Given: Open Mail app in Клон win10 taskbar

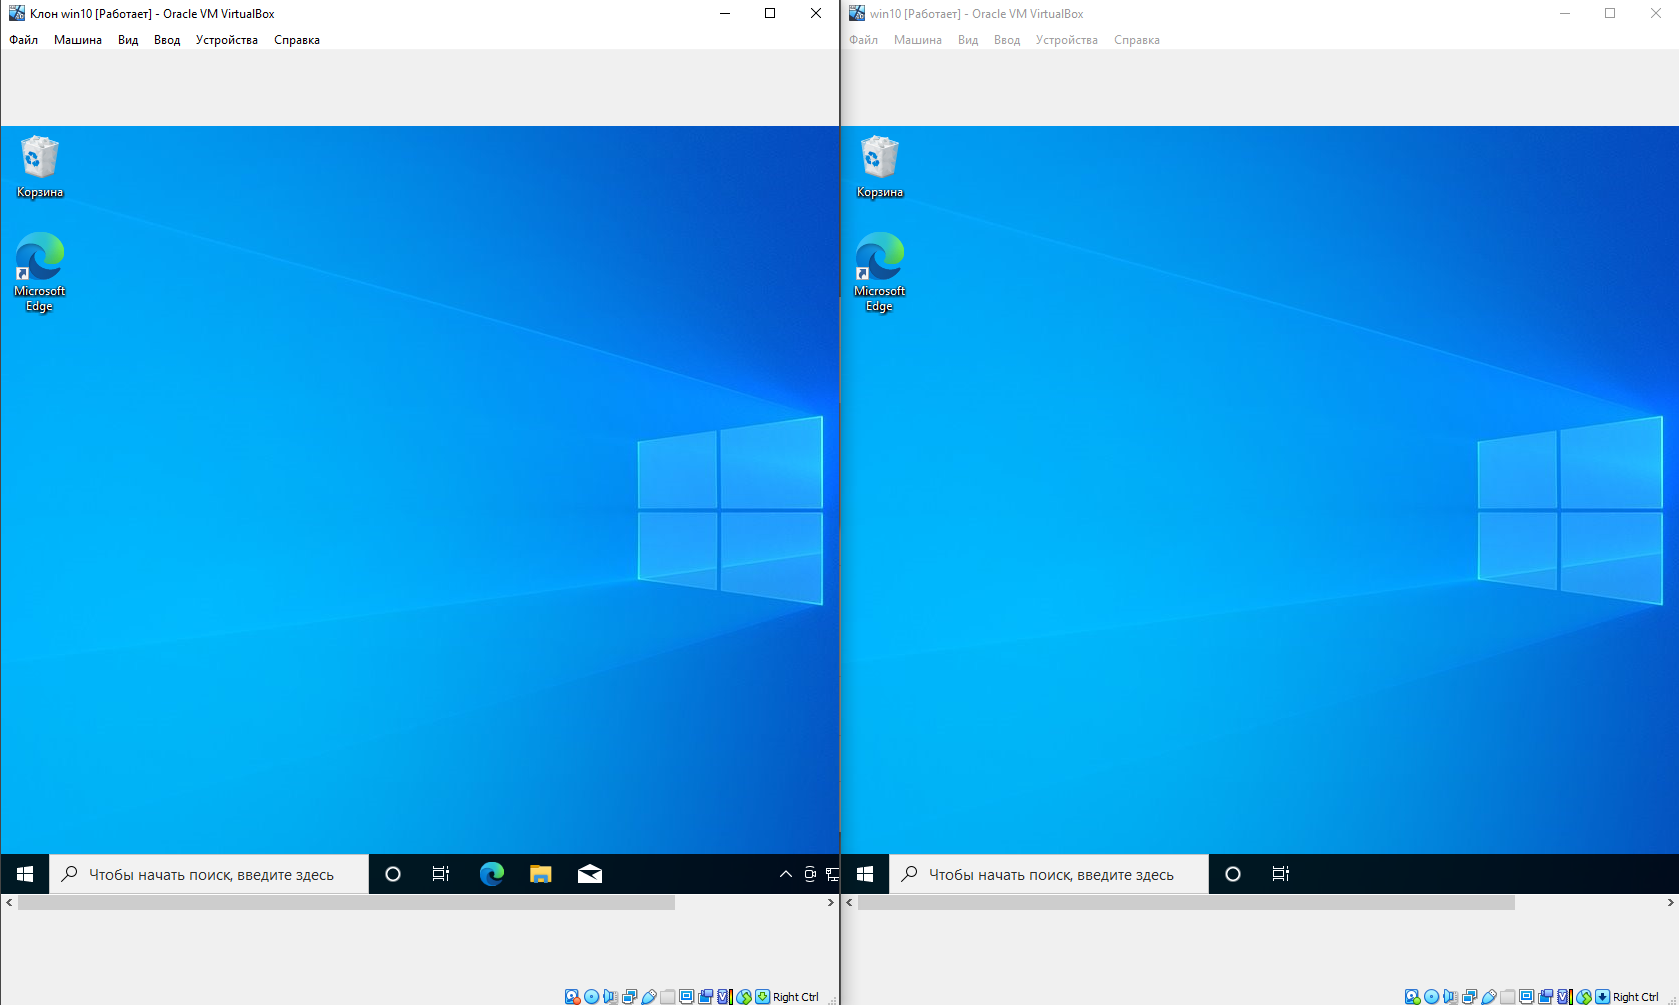Looking at the screenshot, I should coord(590,874).
